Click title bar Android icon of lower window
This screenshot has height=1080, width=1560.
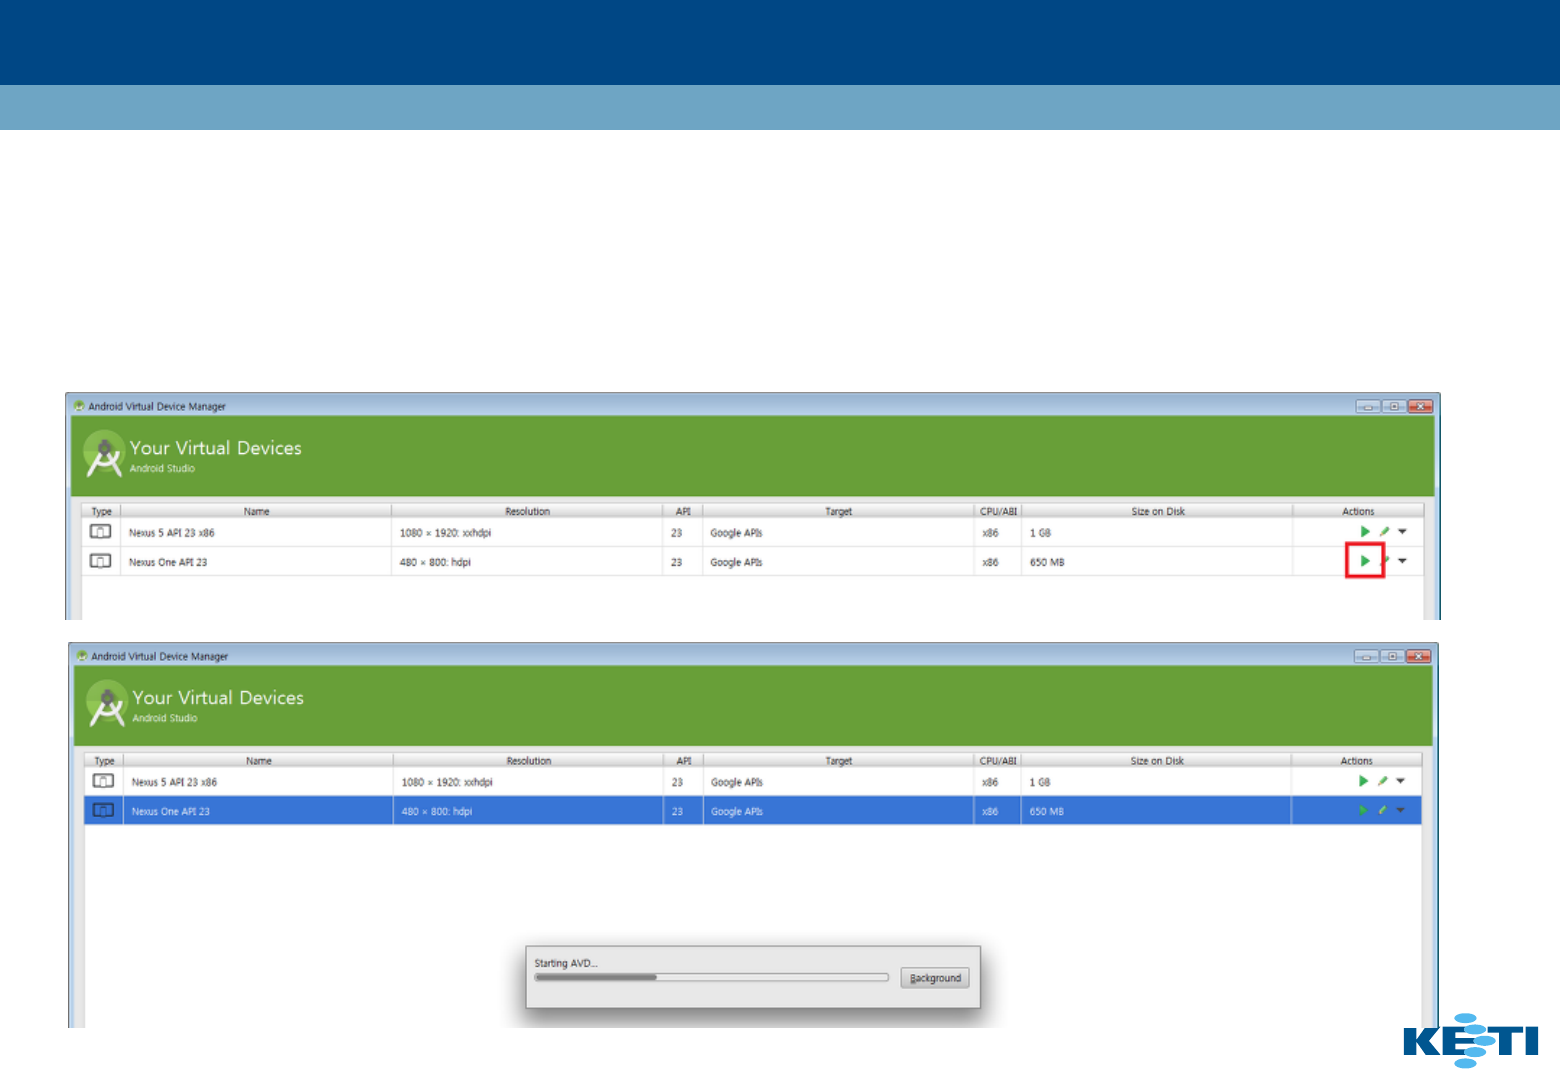point(82,656)
